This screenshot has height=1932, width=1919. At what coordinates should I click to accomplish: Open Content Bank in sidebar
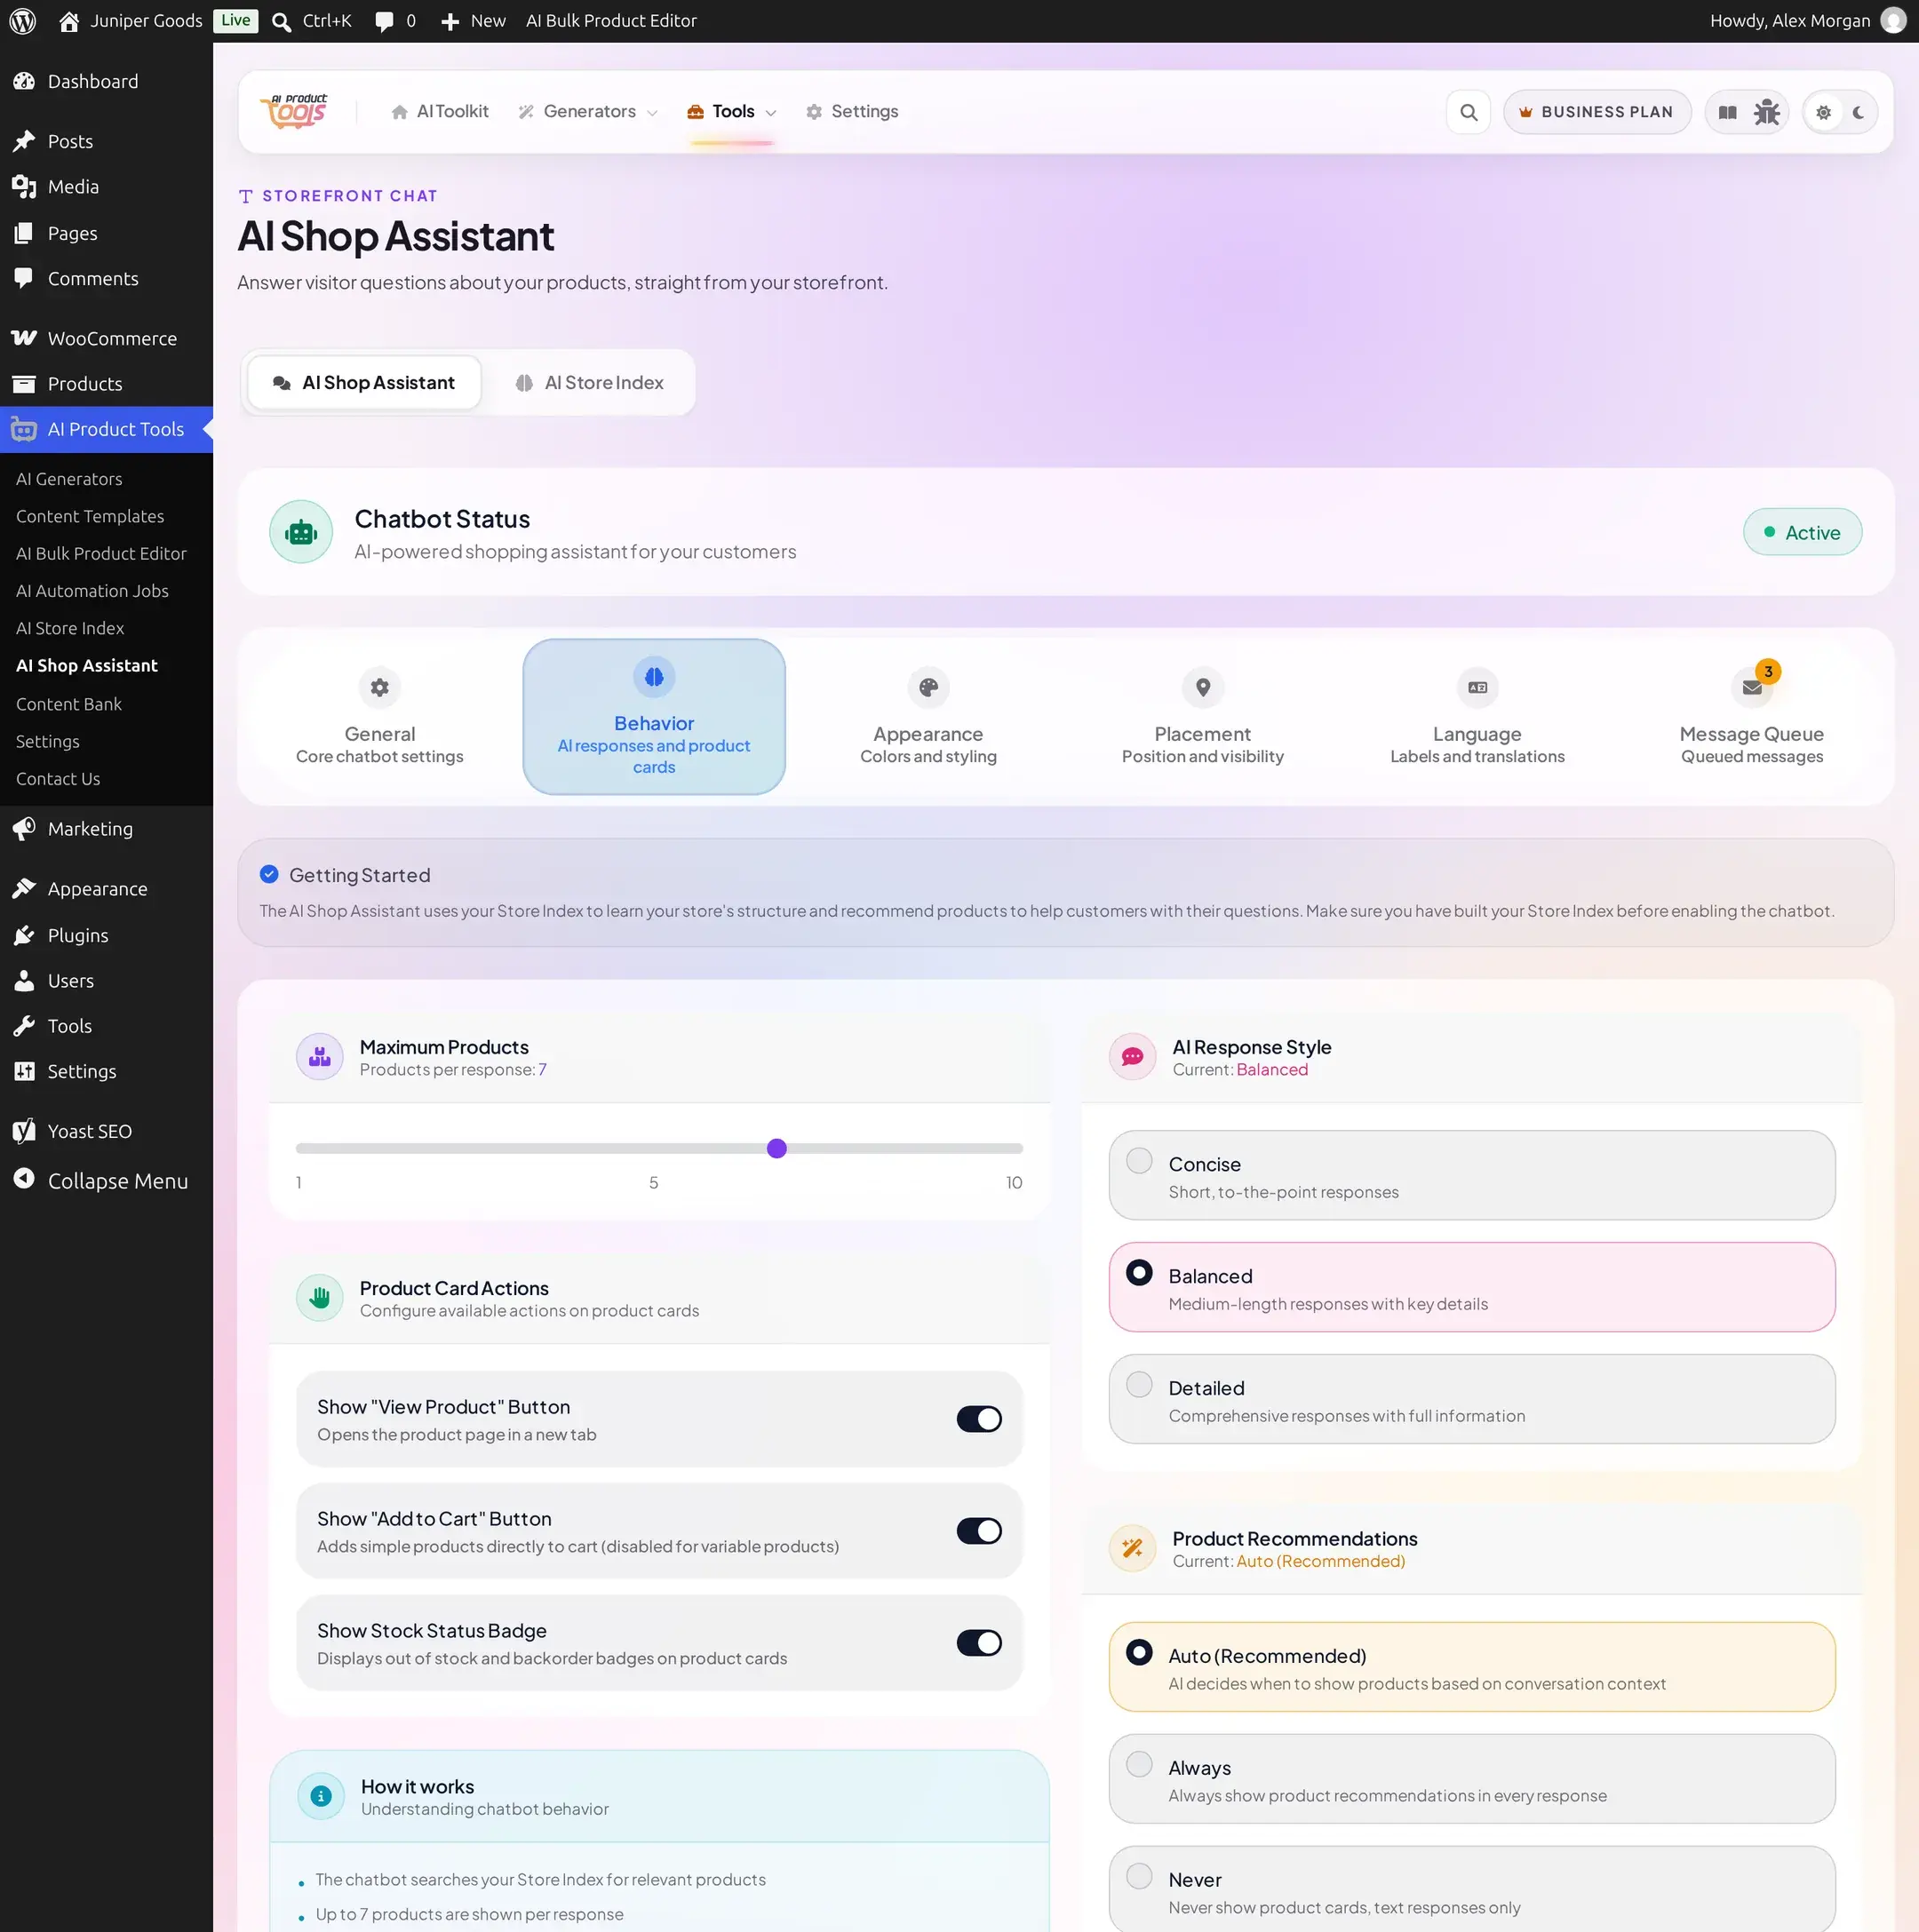tap(69, 704)
